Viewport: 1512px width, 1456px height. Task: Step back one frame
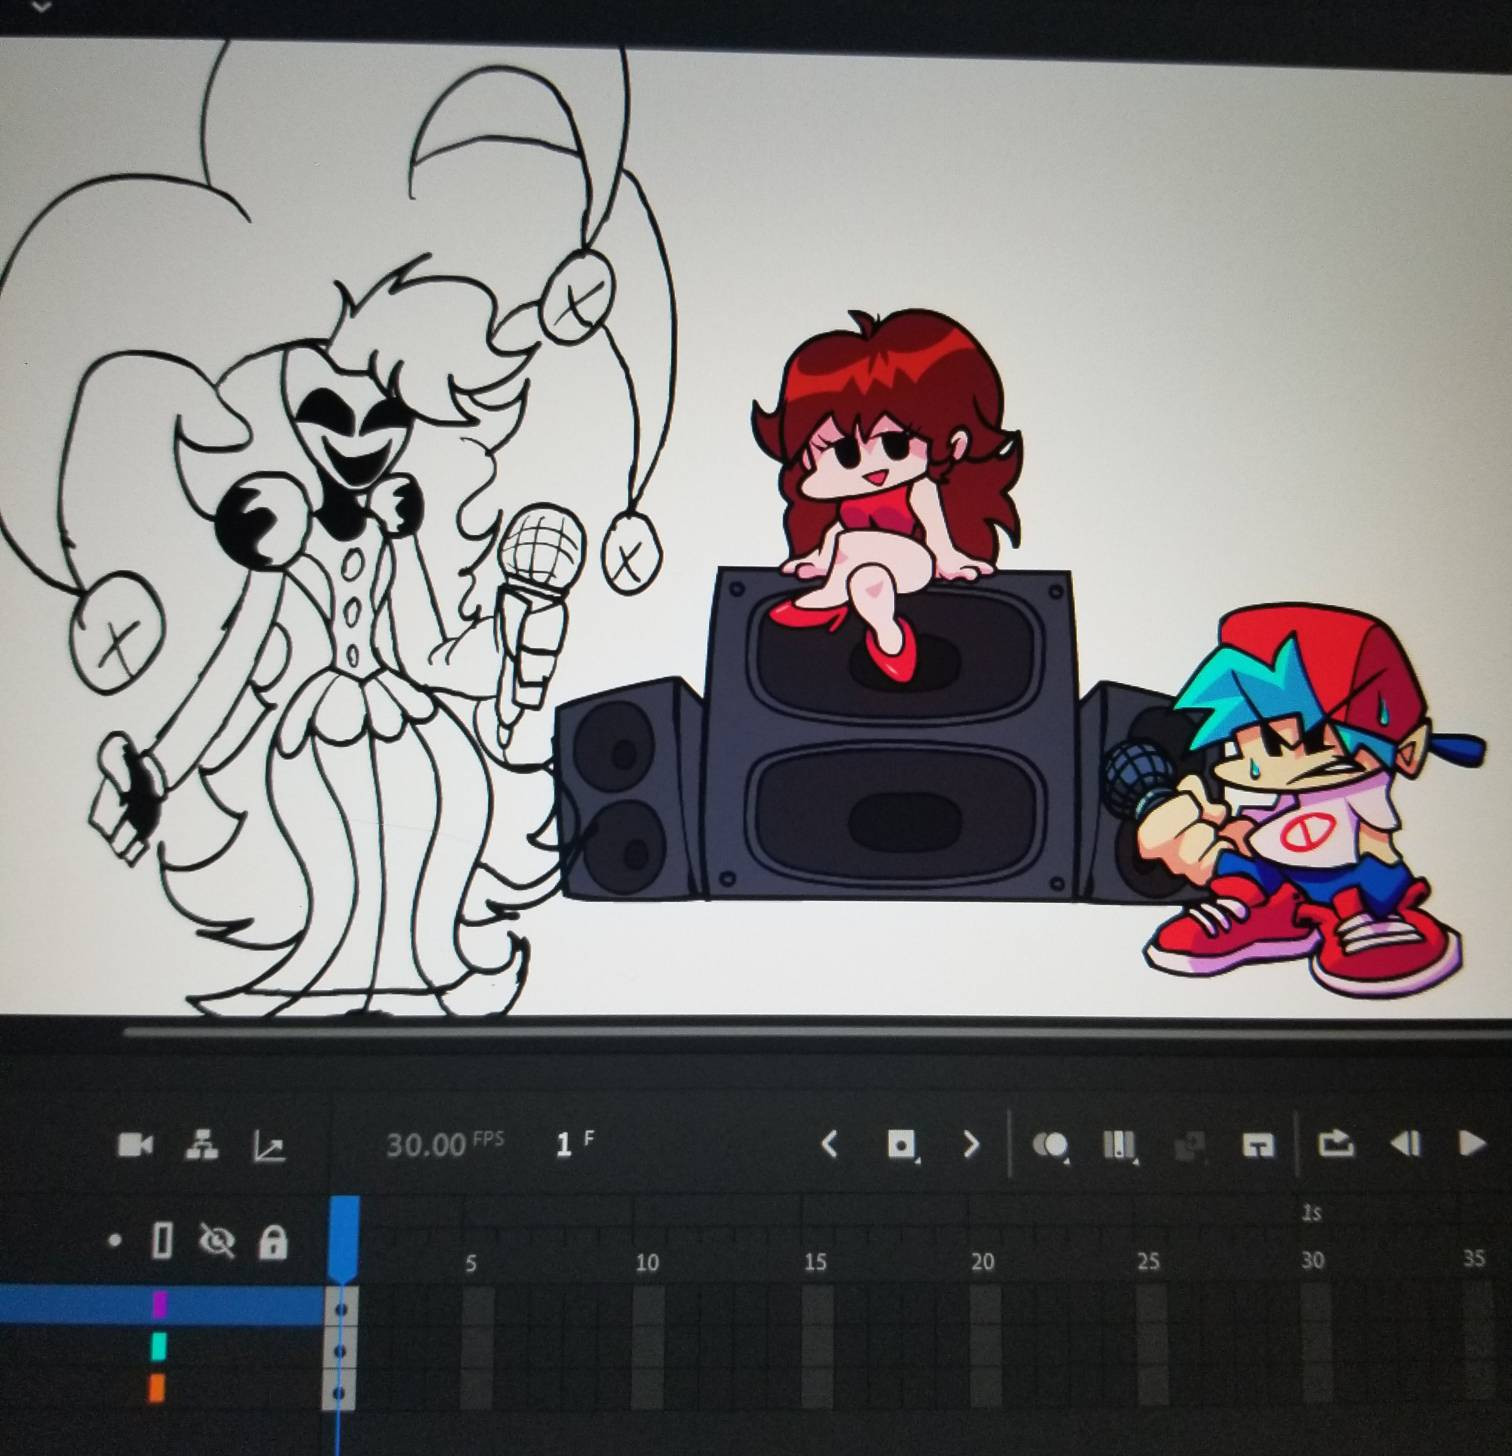[x=1405, y=1143]
